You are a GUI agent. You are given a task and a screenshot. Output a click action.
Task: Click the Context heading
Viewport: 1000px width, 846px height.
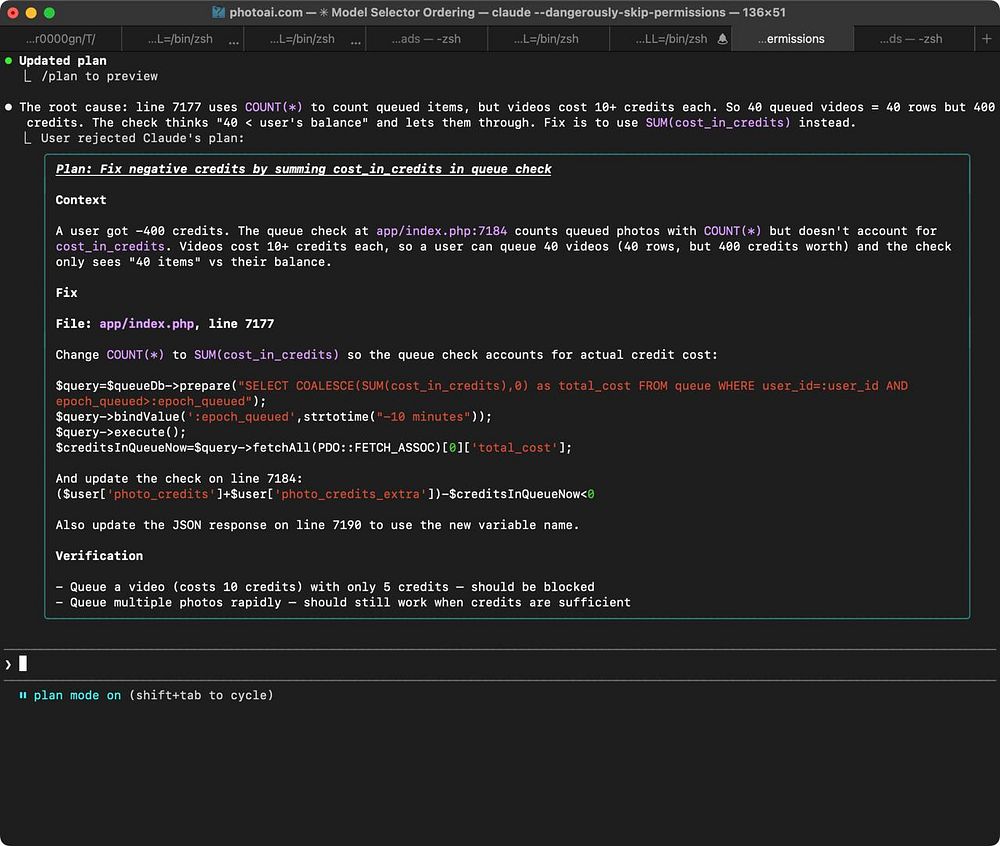click(x=81, y=200)
